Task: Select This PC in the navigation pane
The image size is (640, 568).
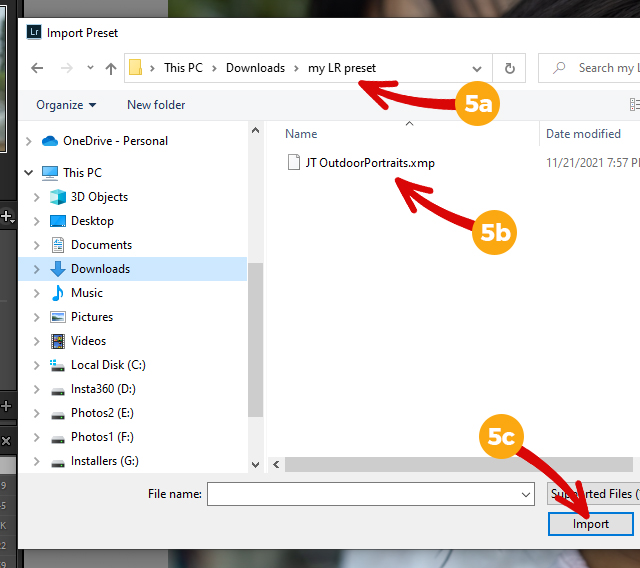Action: [x=82, y=173]
